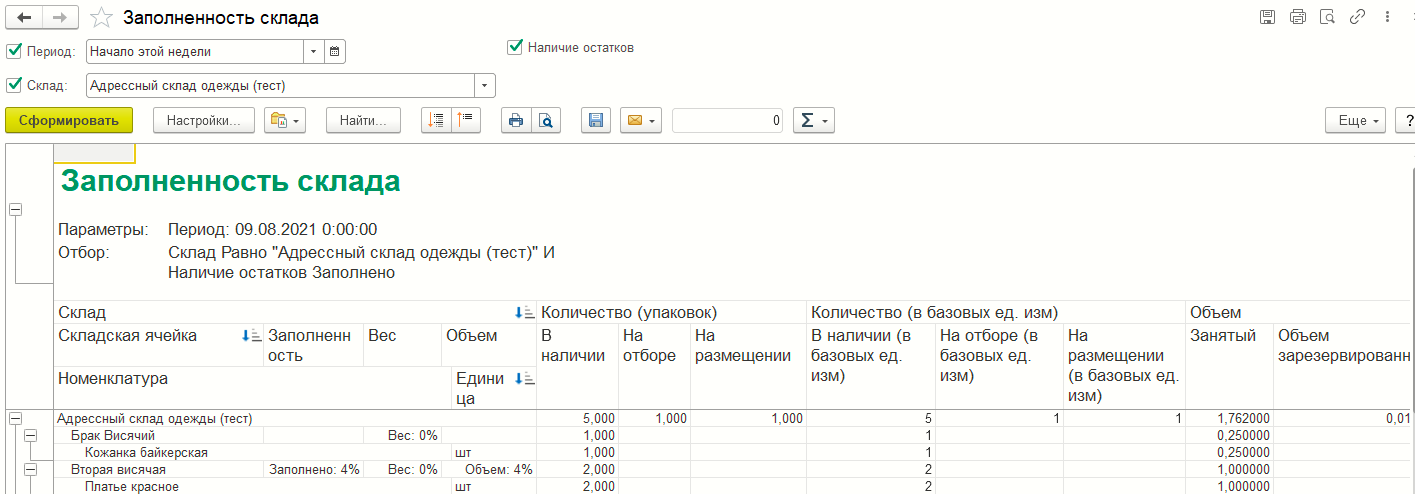
Task: Add report to favorites with star icon
Action: [101, 17]
